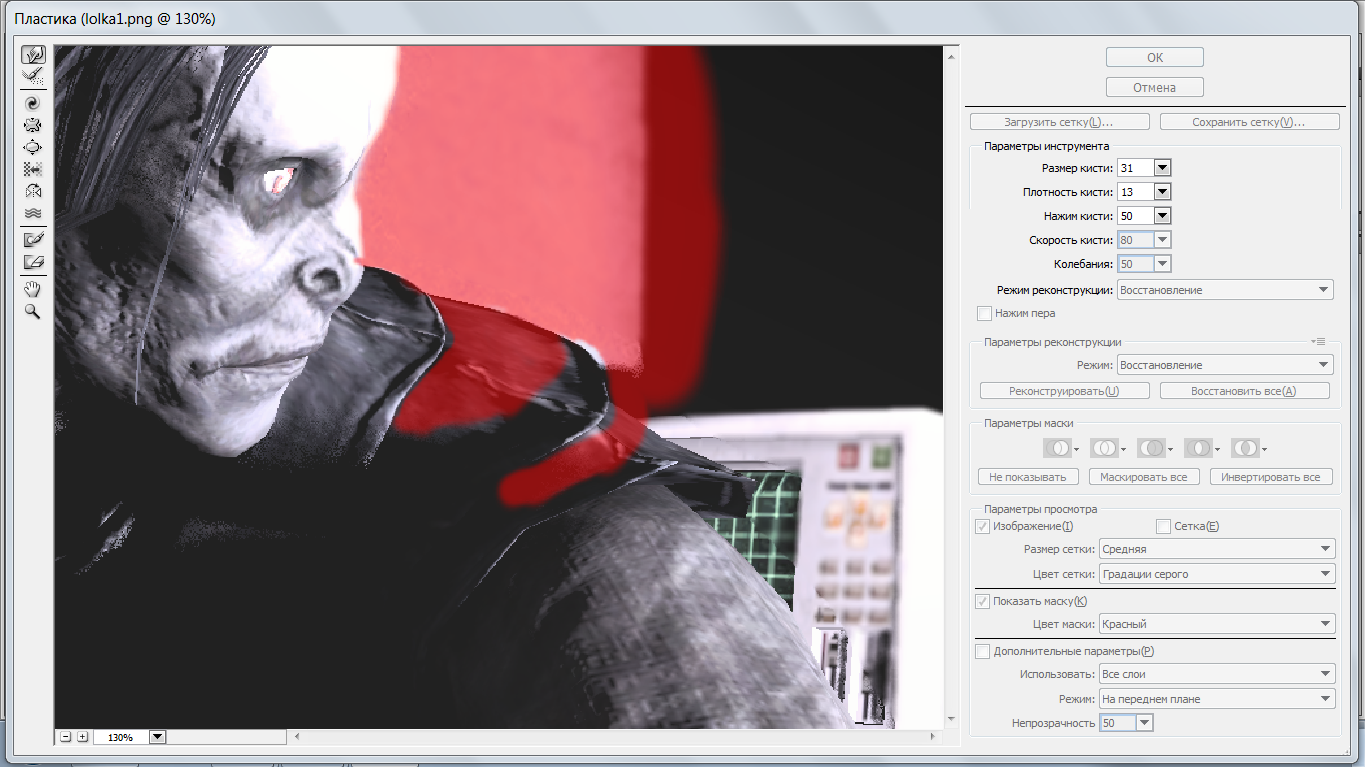
Task: Open the Использовать dropdown
Action: click(x=1217, y=674)
